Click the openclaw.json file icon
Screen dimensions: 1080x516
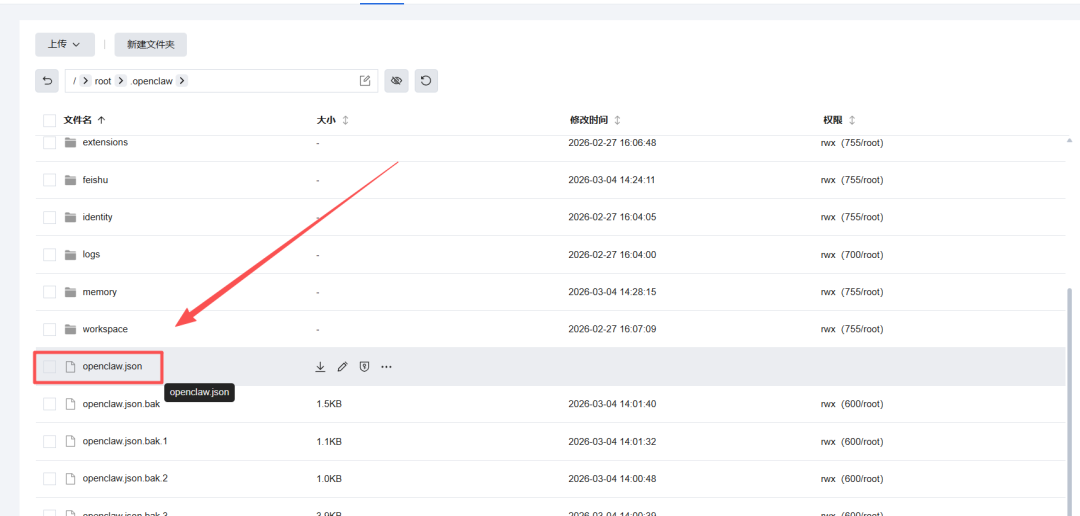coord(70,367)
